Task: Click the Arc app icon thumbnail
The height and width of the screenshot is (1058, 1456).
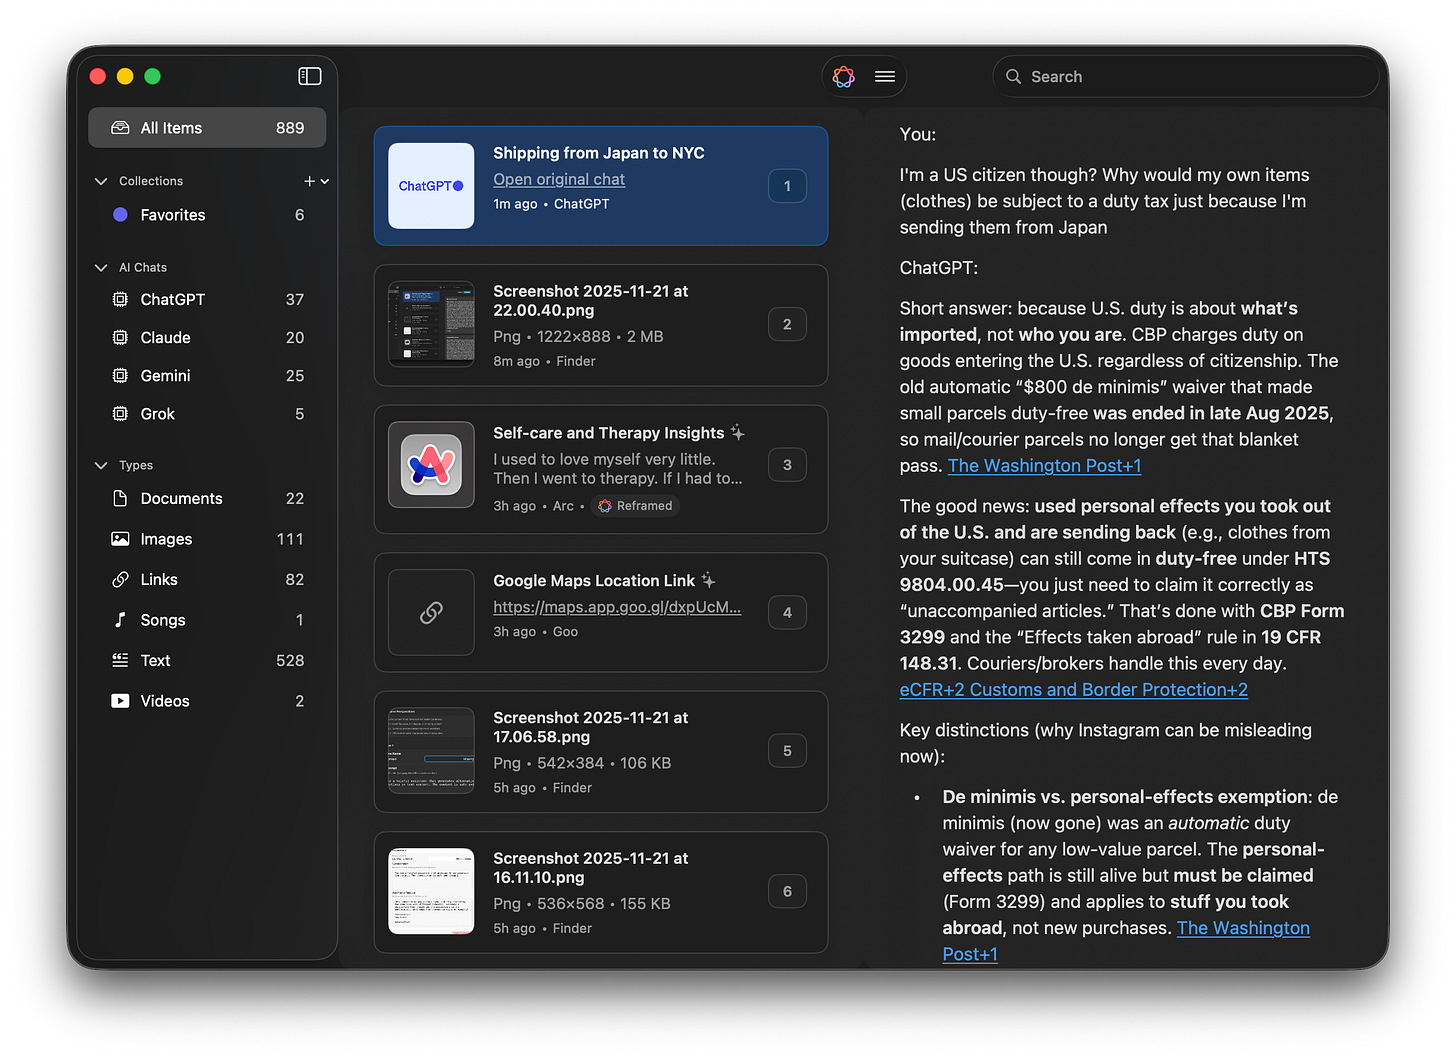Action: point(431,465)
